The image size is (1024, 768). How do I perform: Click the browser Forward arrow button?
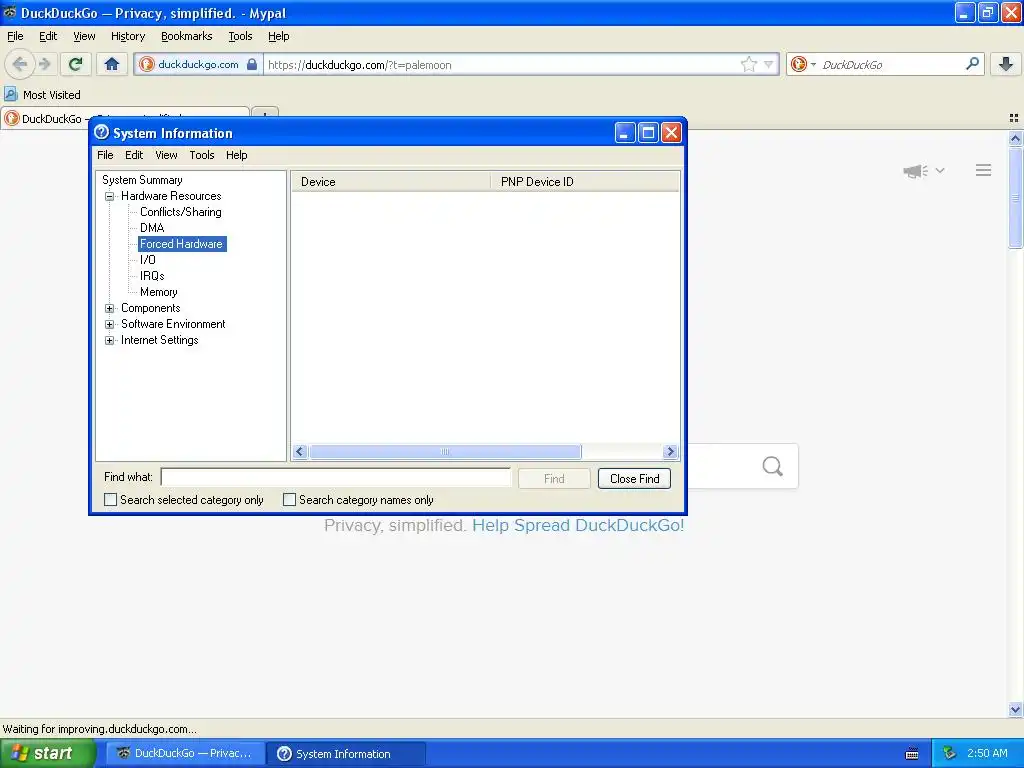click(x=44, y=64)
